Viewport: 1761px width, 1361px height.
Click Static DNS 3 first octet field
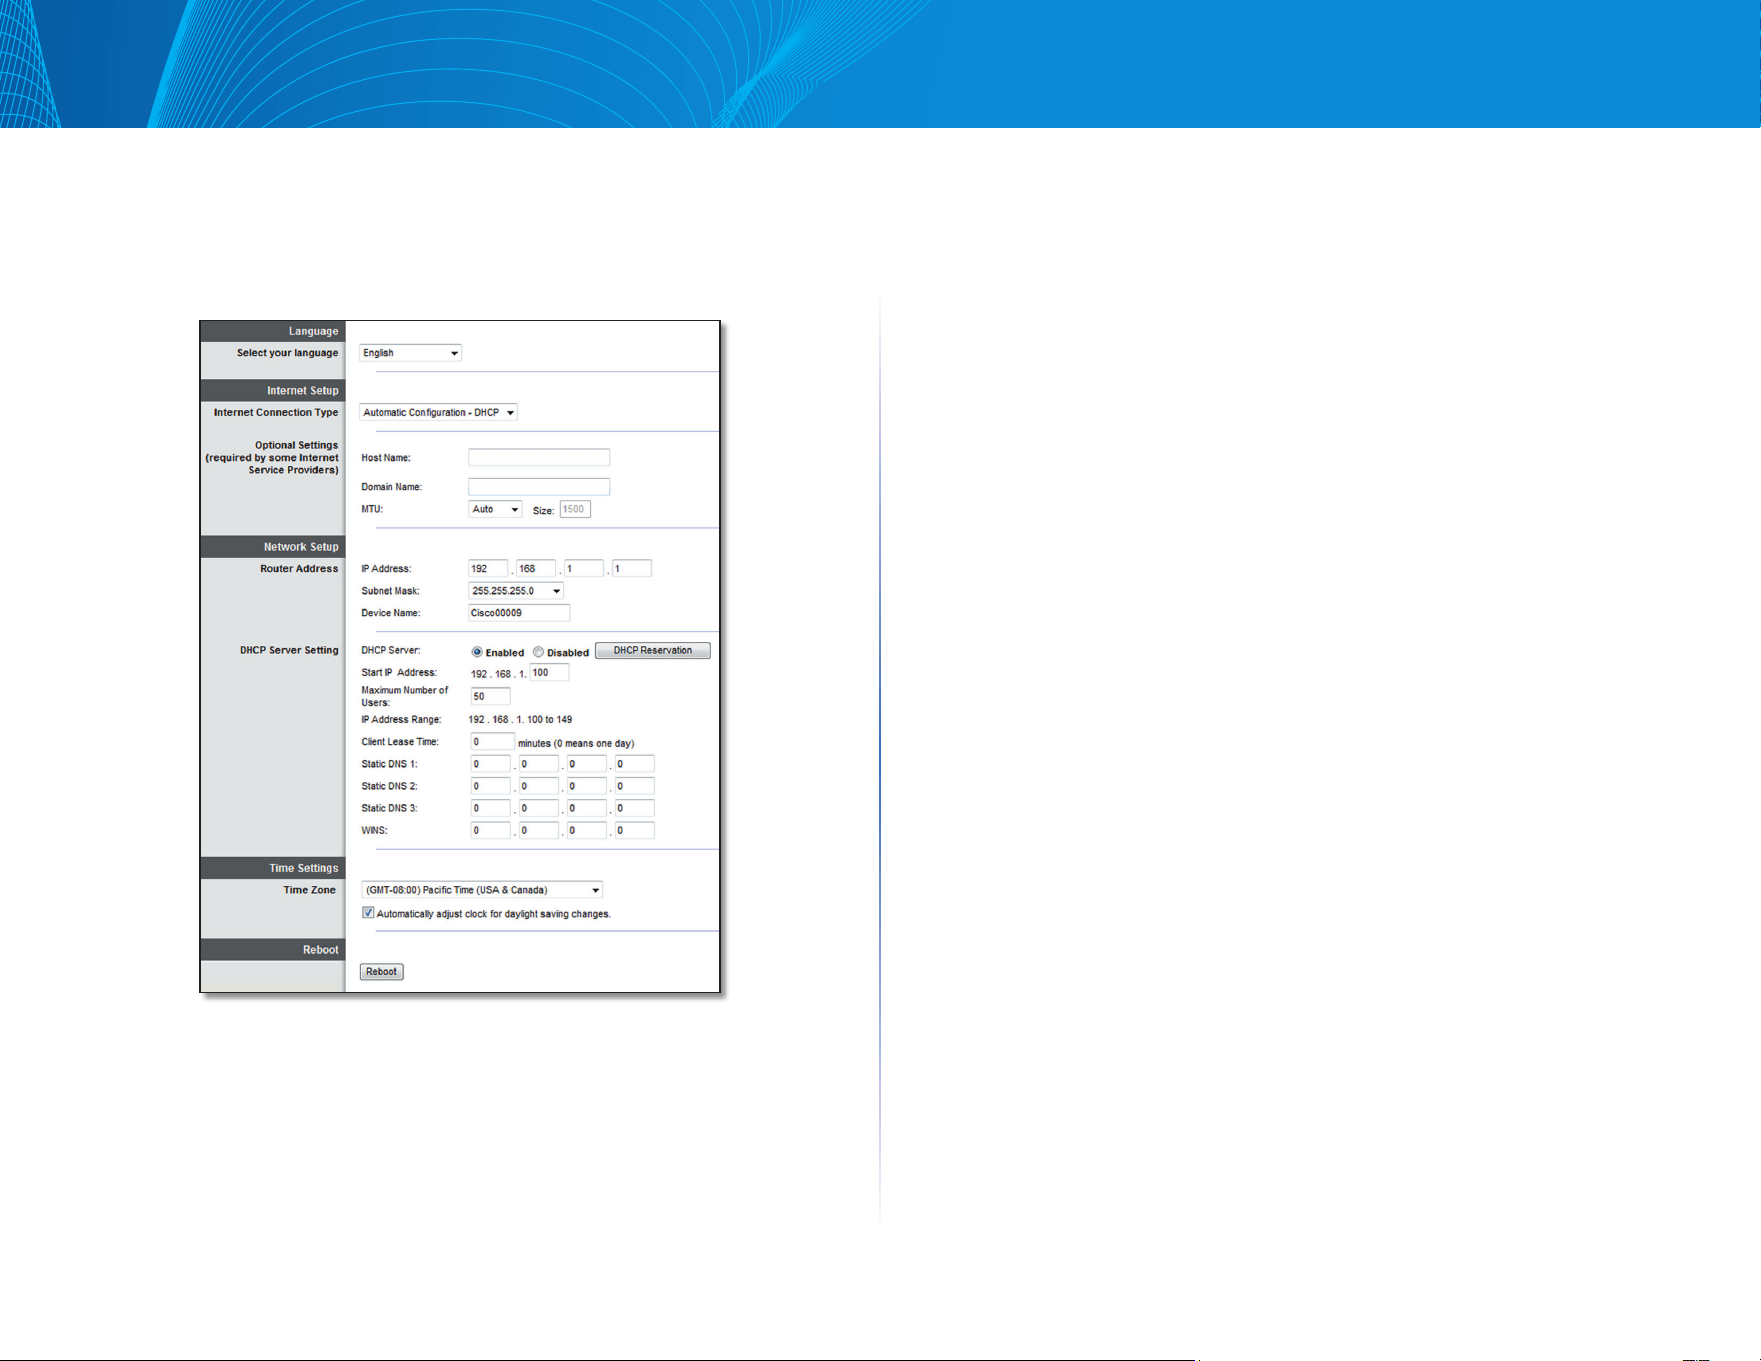(491, 808)
